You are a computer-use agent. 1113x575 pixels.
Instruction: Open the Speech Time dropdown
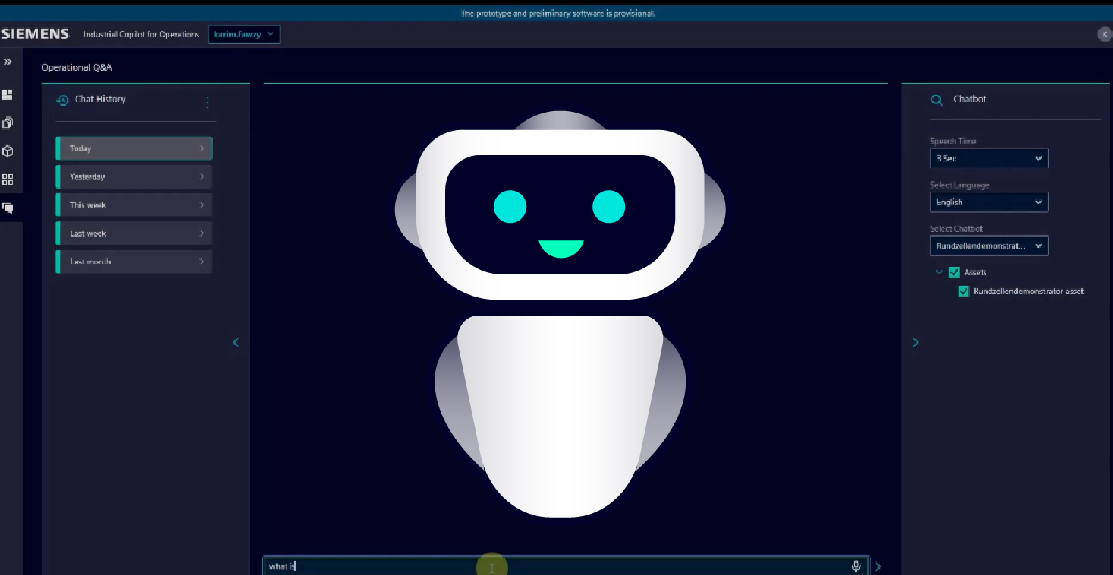[988, 158]
